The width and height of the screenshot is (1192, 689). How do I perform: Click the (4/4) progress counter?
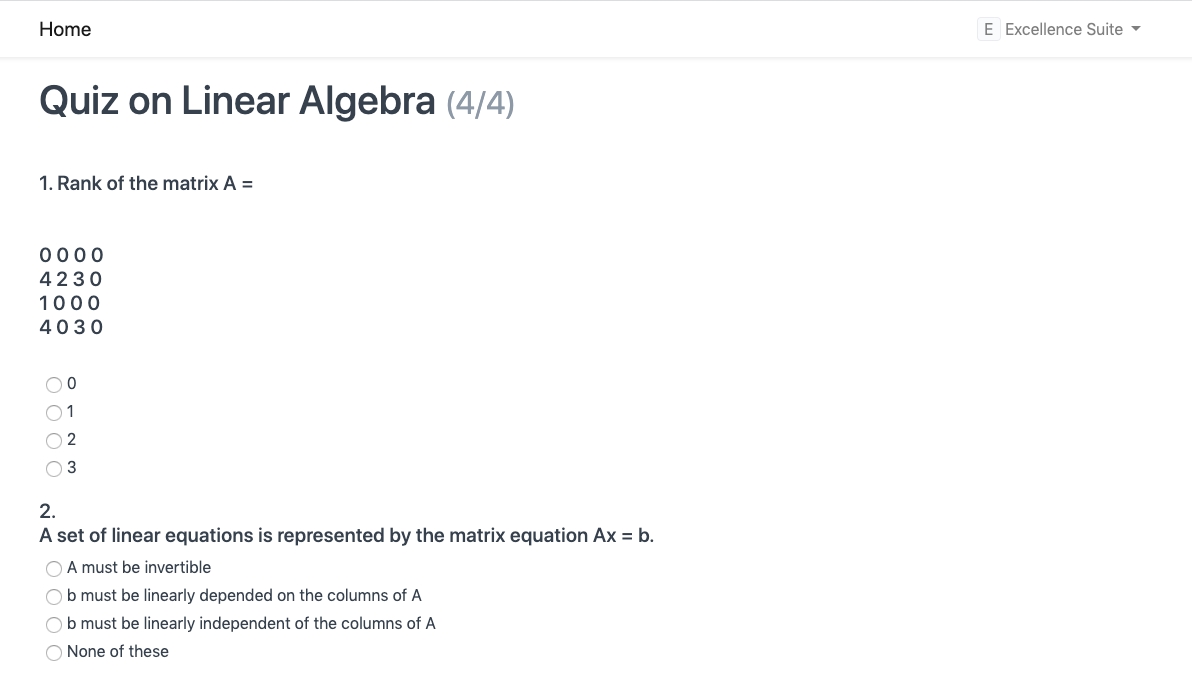[x=480, y=103]
